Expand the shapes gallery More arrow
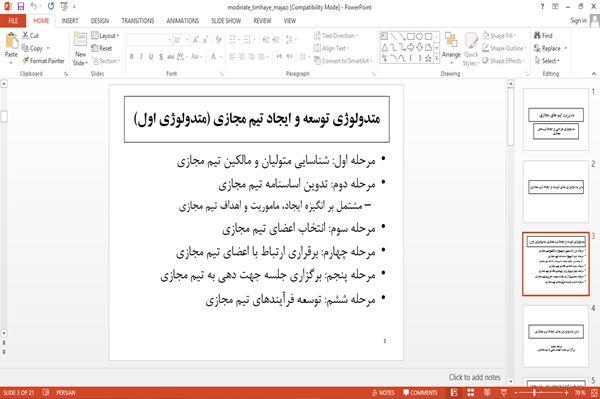This screenshot has height=399, width=600. 436,59
